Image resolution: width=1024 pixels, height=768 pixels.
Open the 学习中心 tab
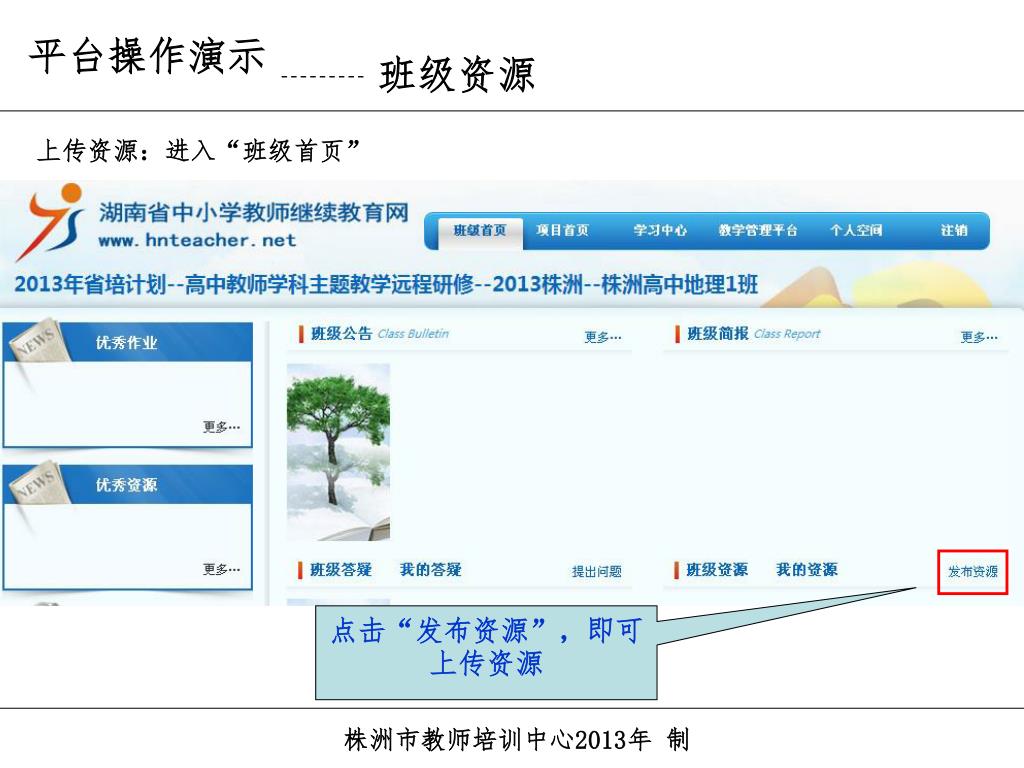(x=660, y=231)
